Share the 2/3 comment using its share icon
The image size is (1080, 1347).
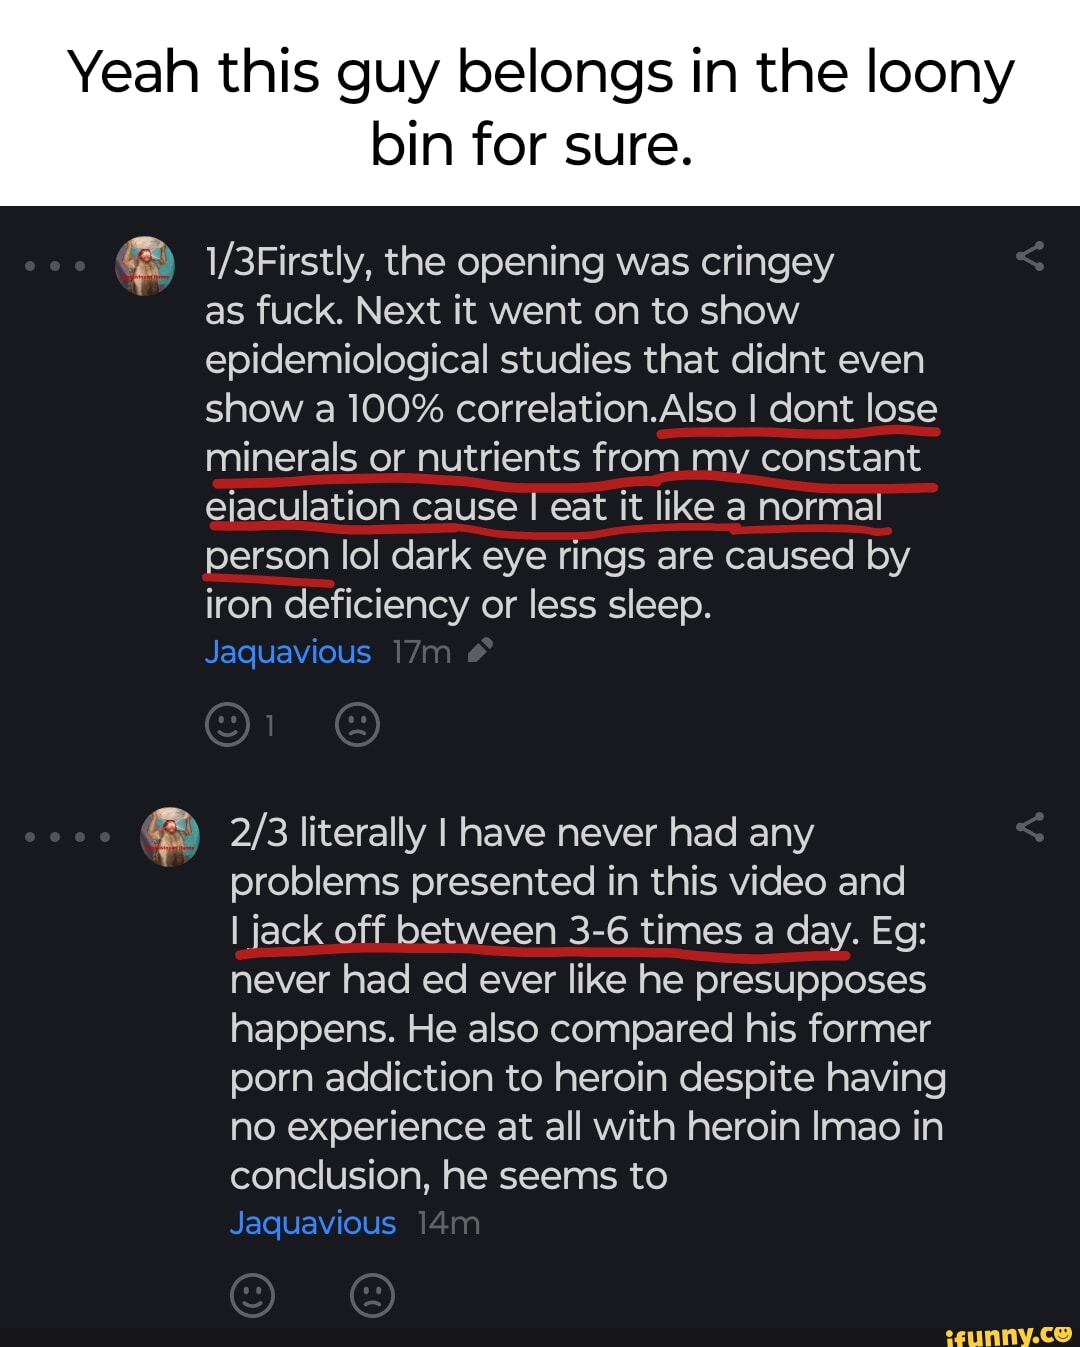tap(1030, 827)
